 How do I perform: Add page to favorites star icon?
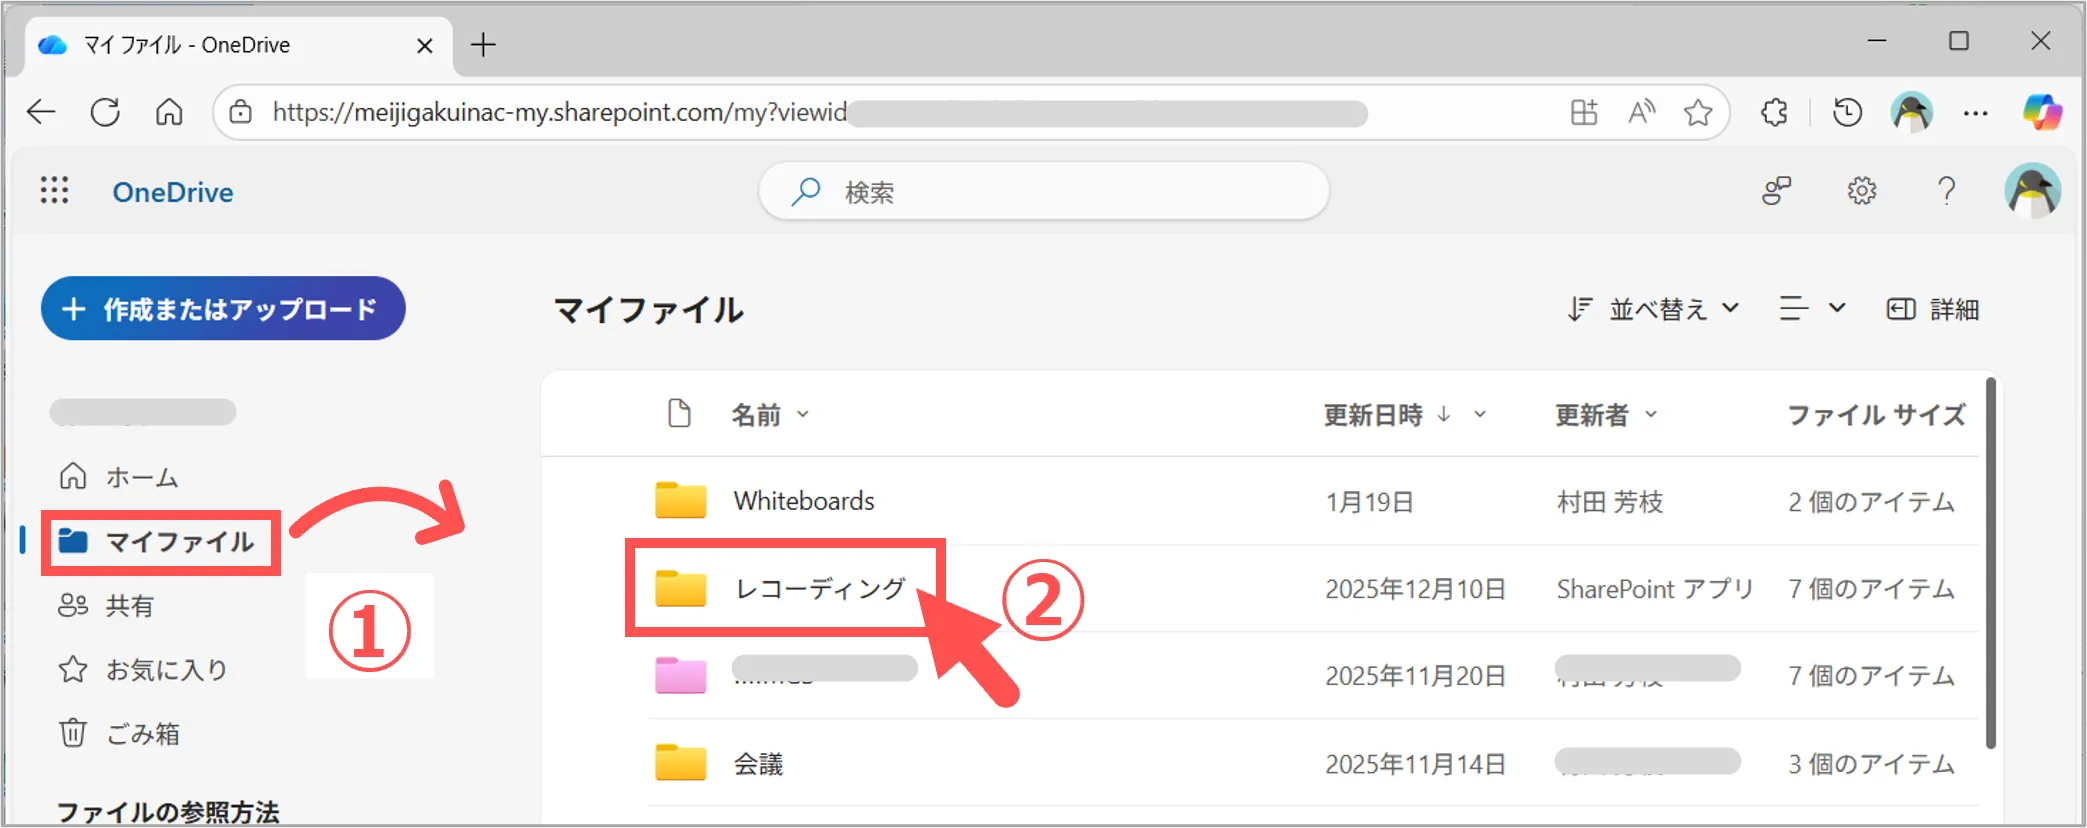pos(1697,112)
